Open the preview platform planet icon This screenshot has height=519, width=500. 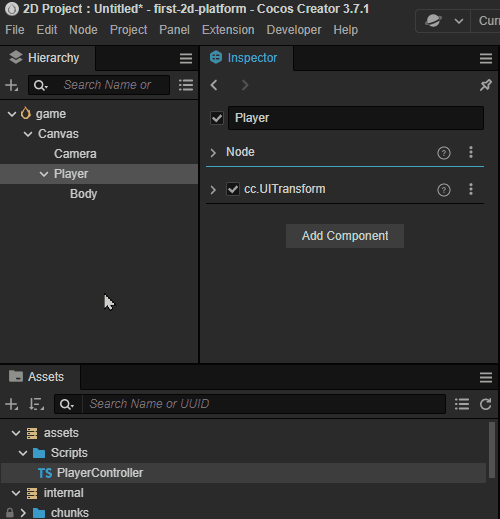[x=433, y=21]
